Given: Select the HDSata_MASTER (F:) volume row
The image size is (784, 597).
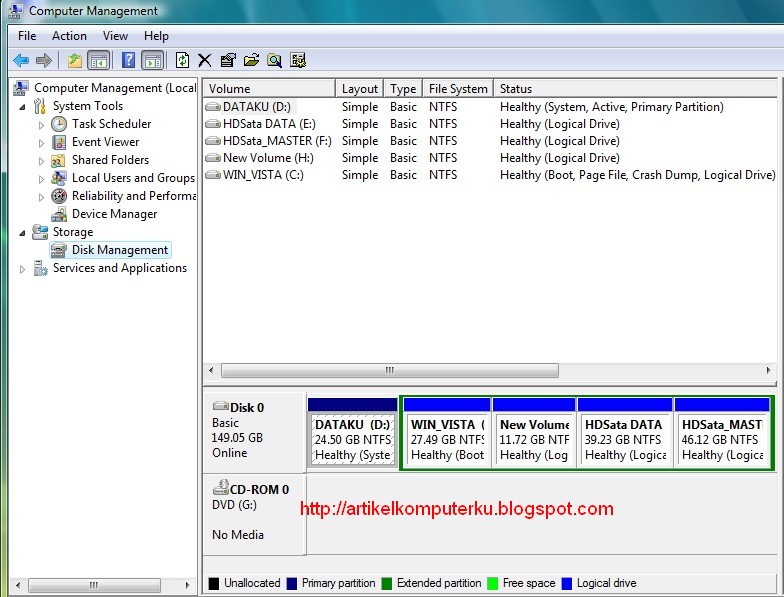Looking at the screenshot, I should pyautogui.click(x=490, y=141).
